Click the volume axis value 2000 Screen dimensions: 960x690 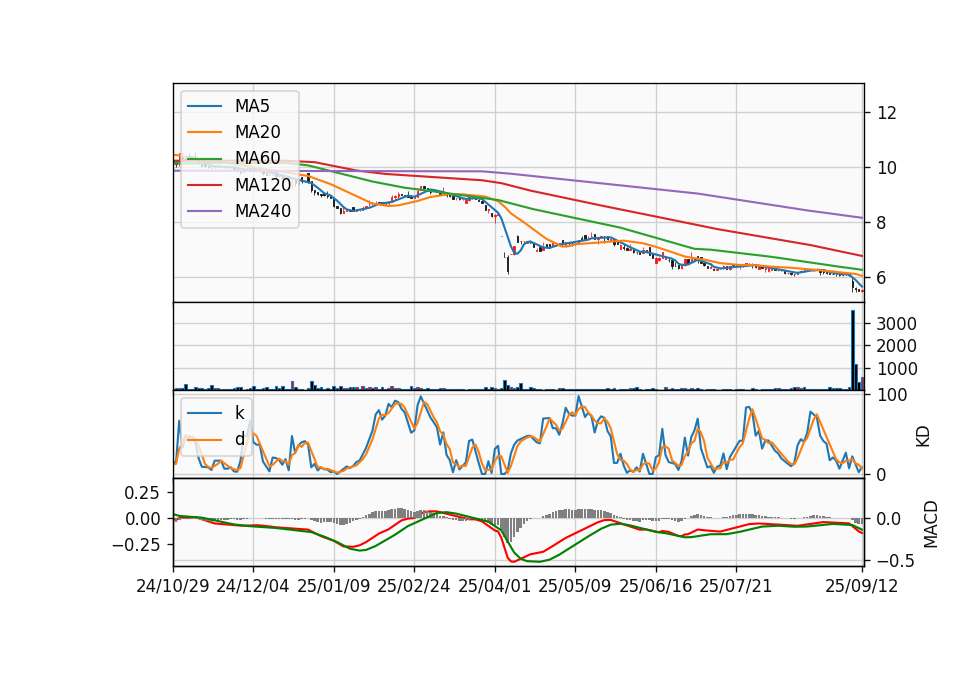pos(896,347)
